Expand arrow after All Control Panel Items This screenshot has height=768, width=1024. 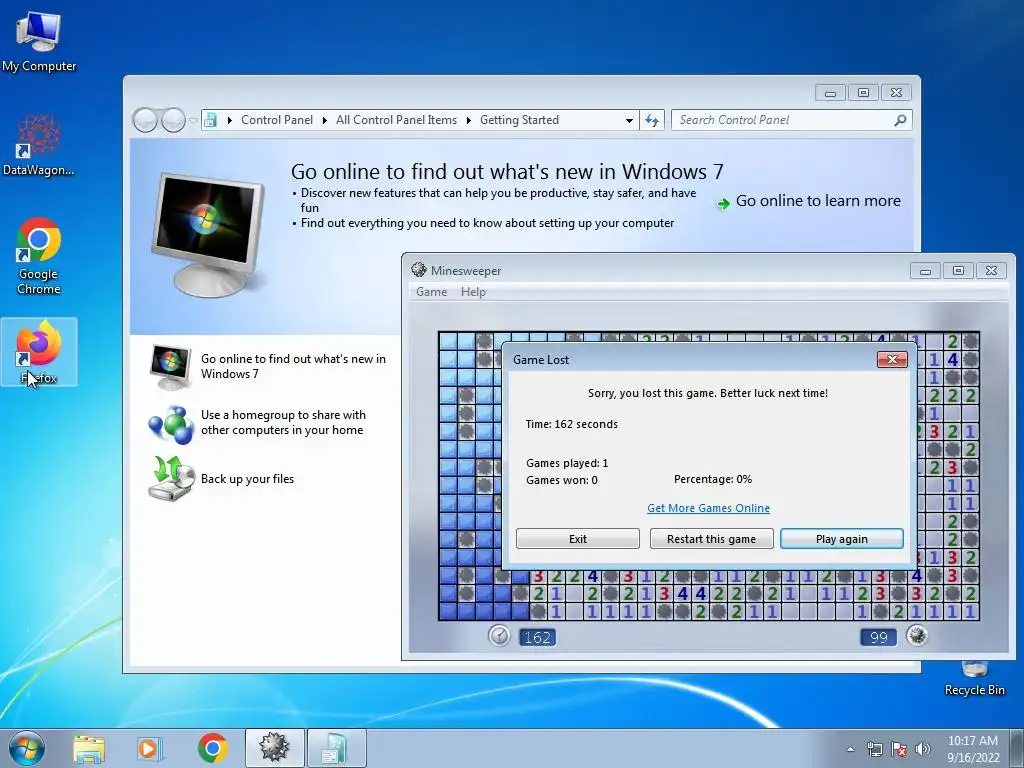[468, 121]
